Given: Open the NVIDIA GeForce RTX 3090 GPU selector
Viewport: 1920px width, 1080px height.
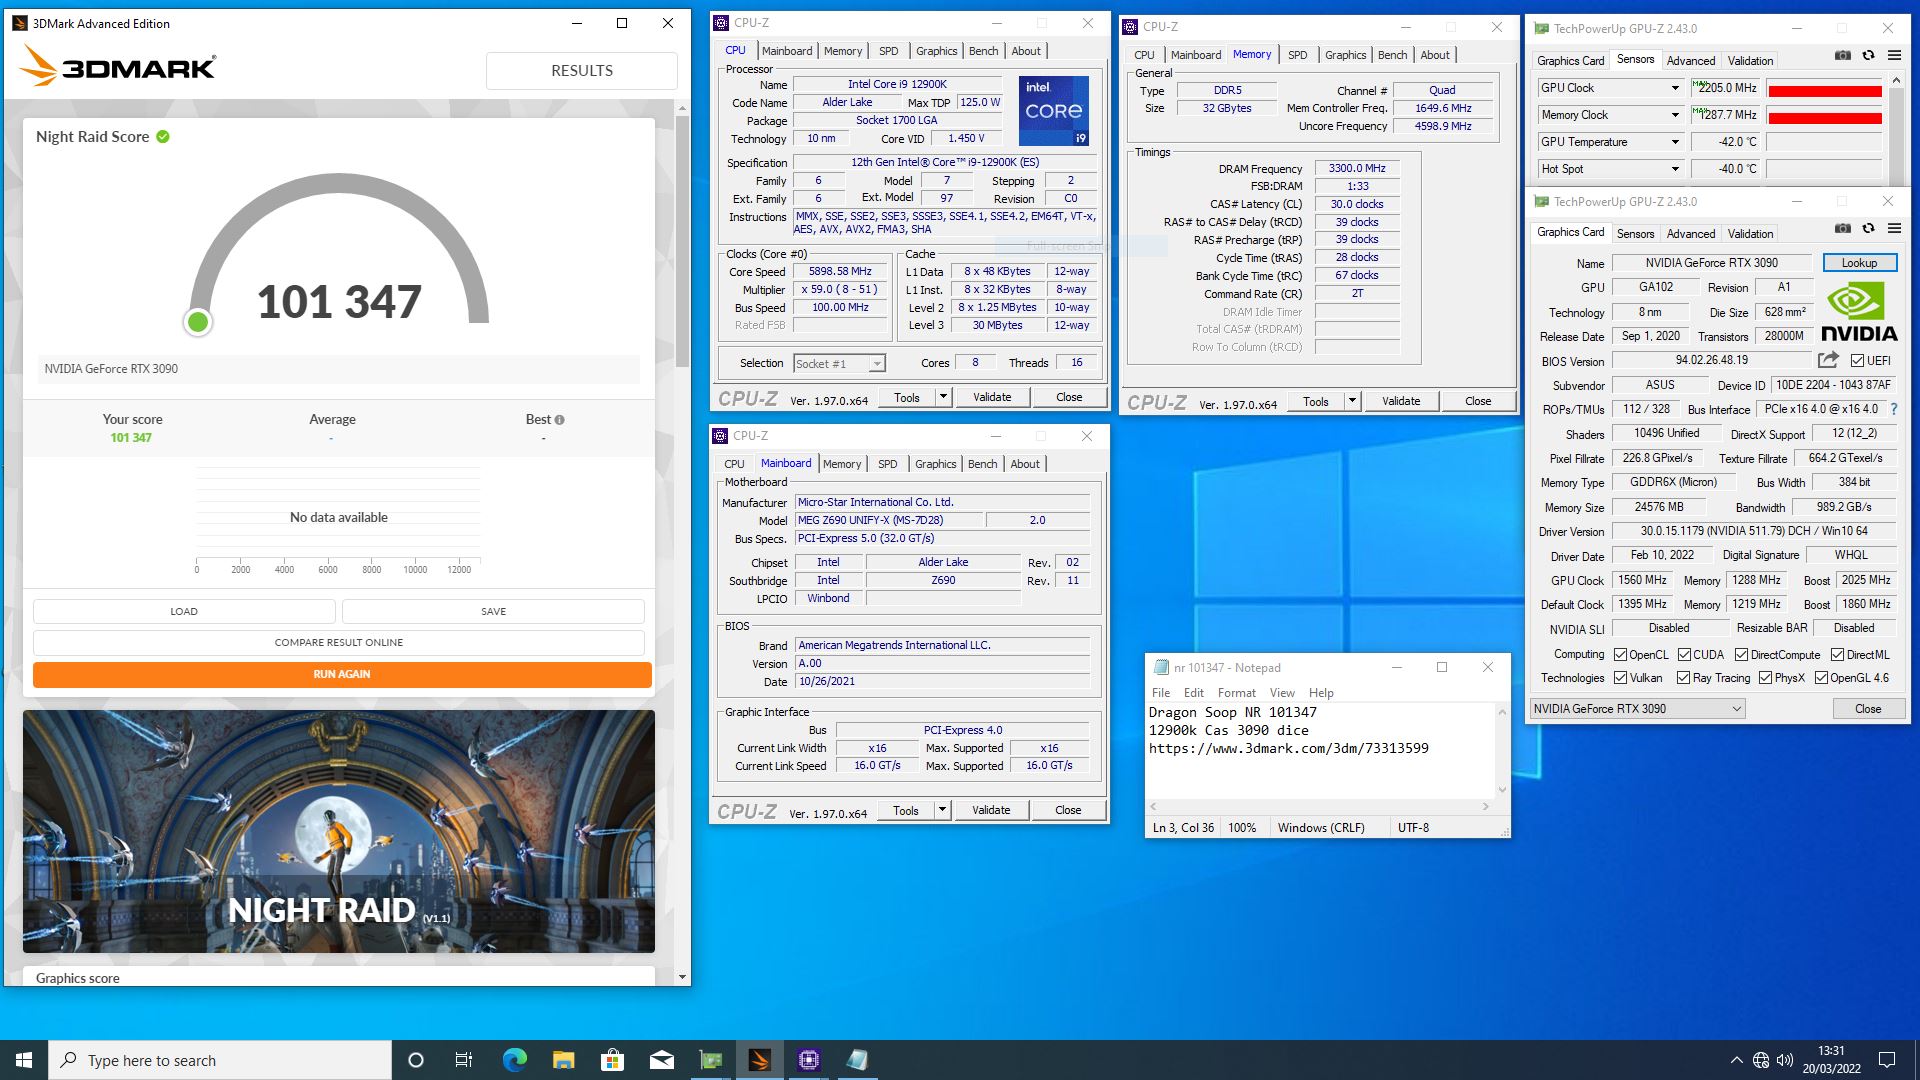Looking at the screenshot, I should [x=1637, y=709].
